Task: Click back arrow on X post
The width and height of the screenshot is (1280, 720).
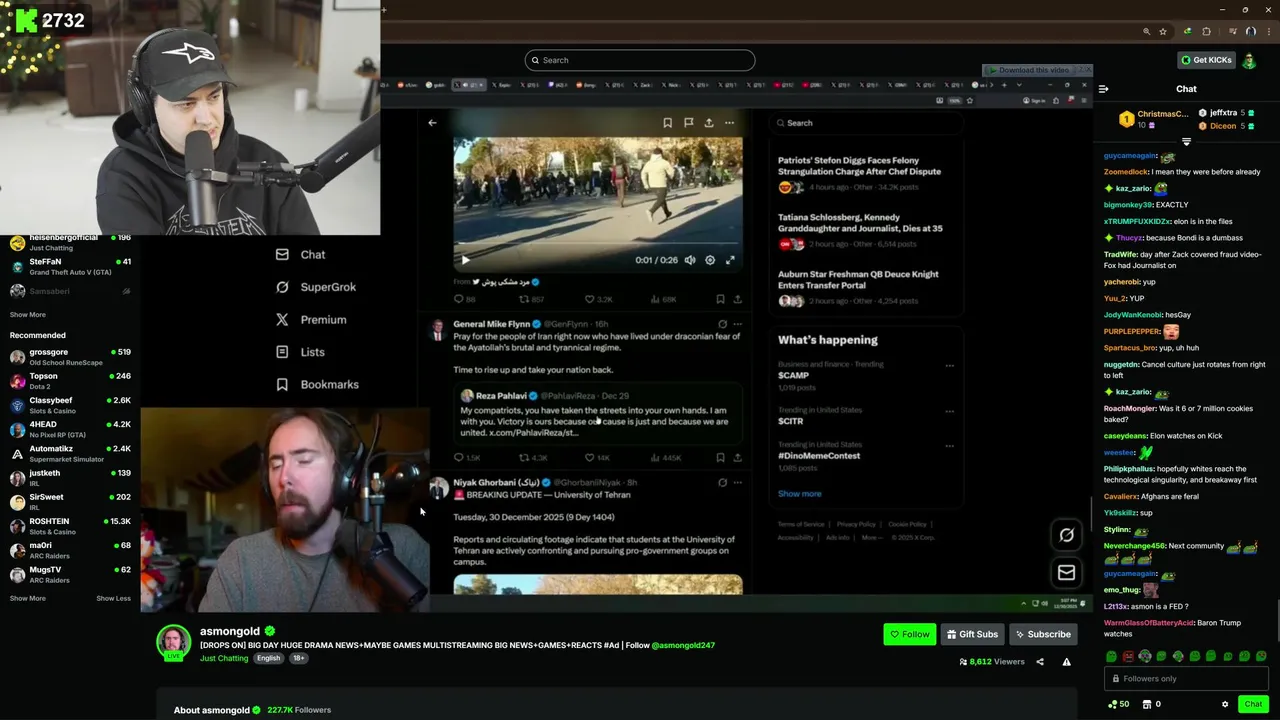Action: pos(432,123)
